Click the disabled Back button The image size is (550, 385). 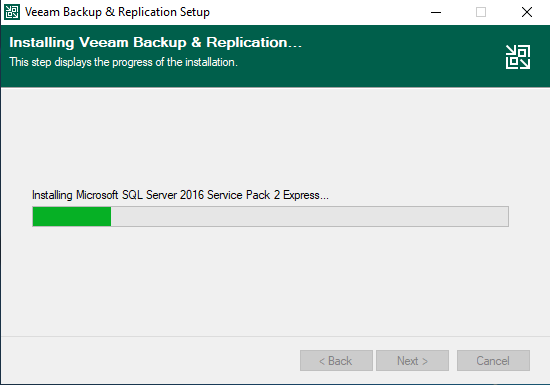pyautogui.click(x=336, y=360)
